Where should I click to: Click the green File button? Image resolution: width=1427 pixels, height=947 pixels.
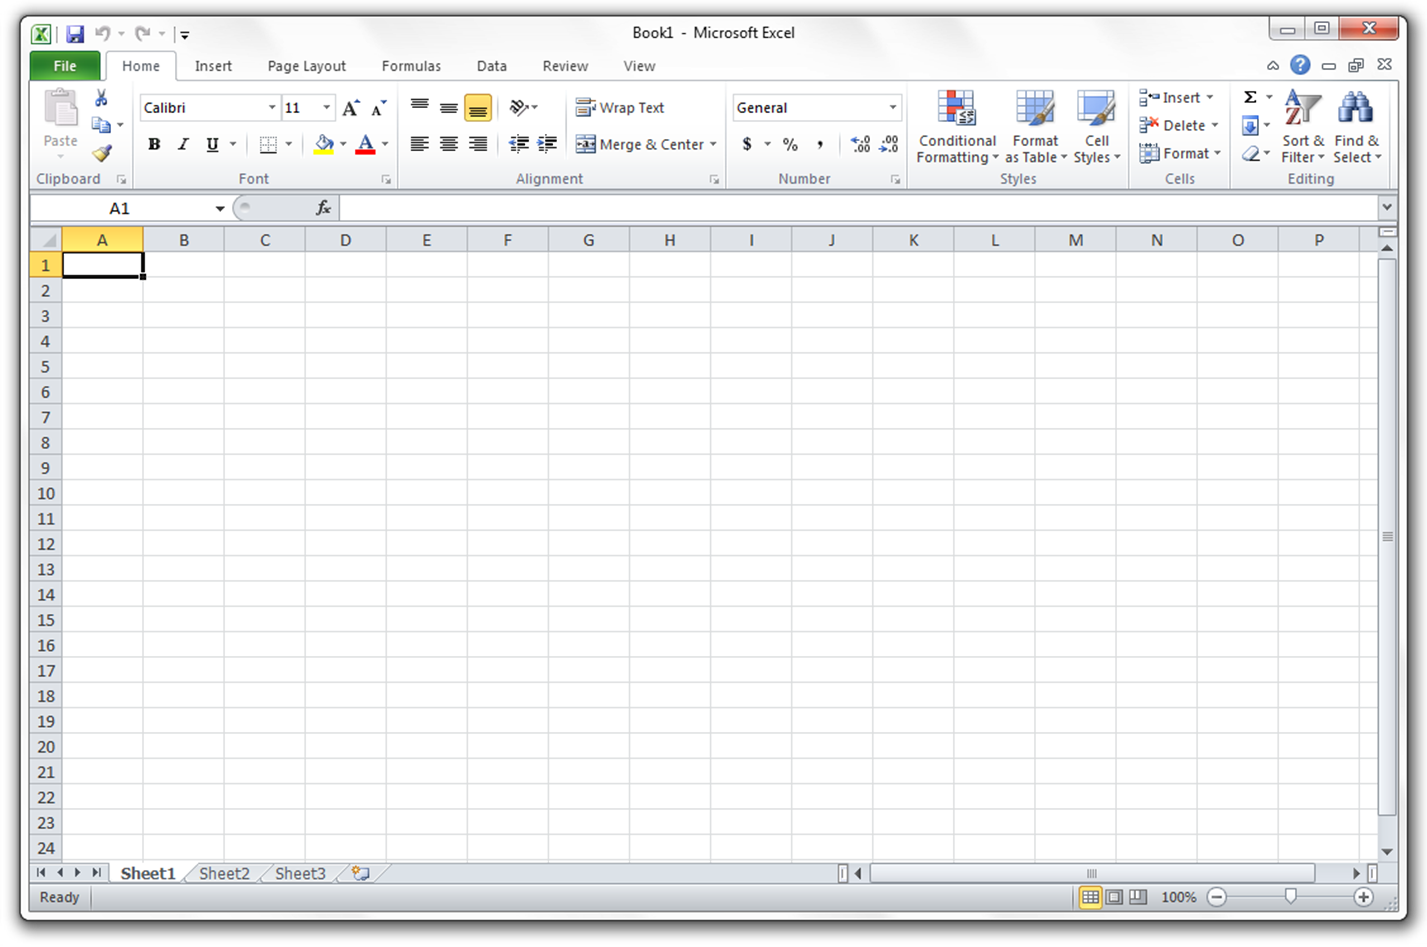[65, 66]
